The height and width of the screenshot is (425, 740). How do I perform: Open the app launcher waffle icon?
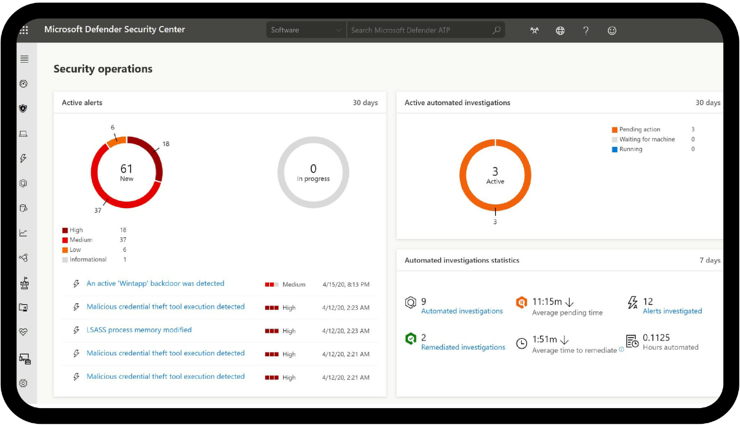click(24, 30)
